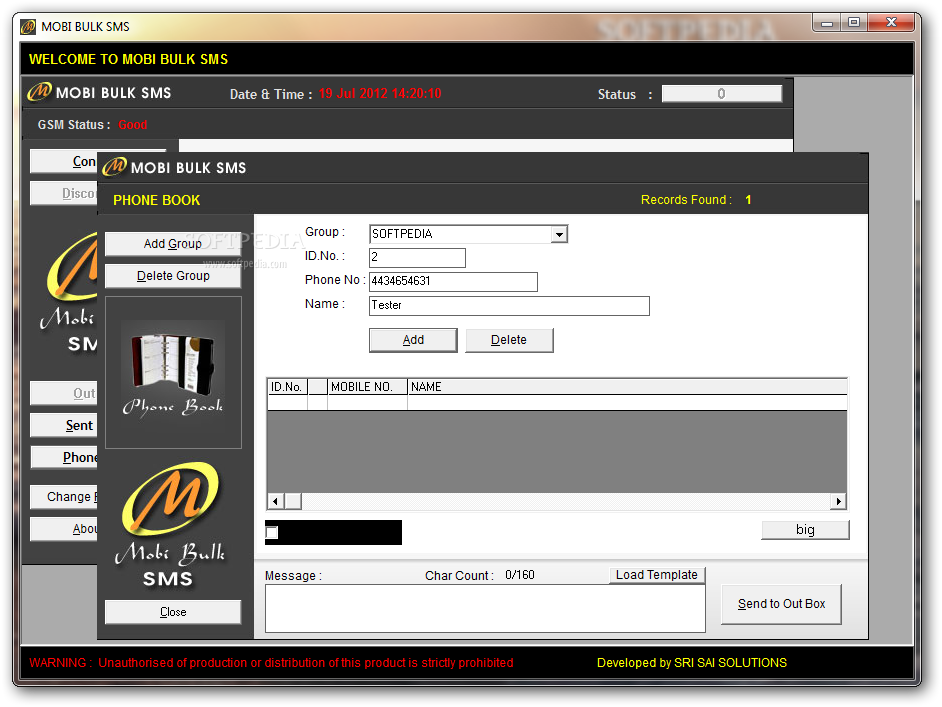Click the Out Box button in main window
942x707 pixels.
click(64, 393)
